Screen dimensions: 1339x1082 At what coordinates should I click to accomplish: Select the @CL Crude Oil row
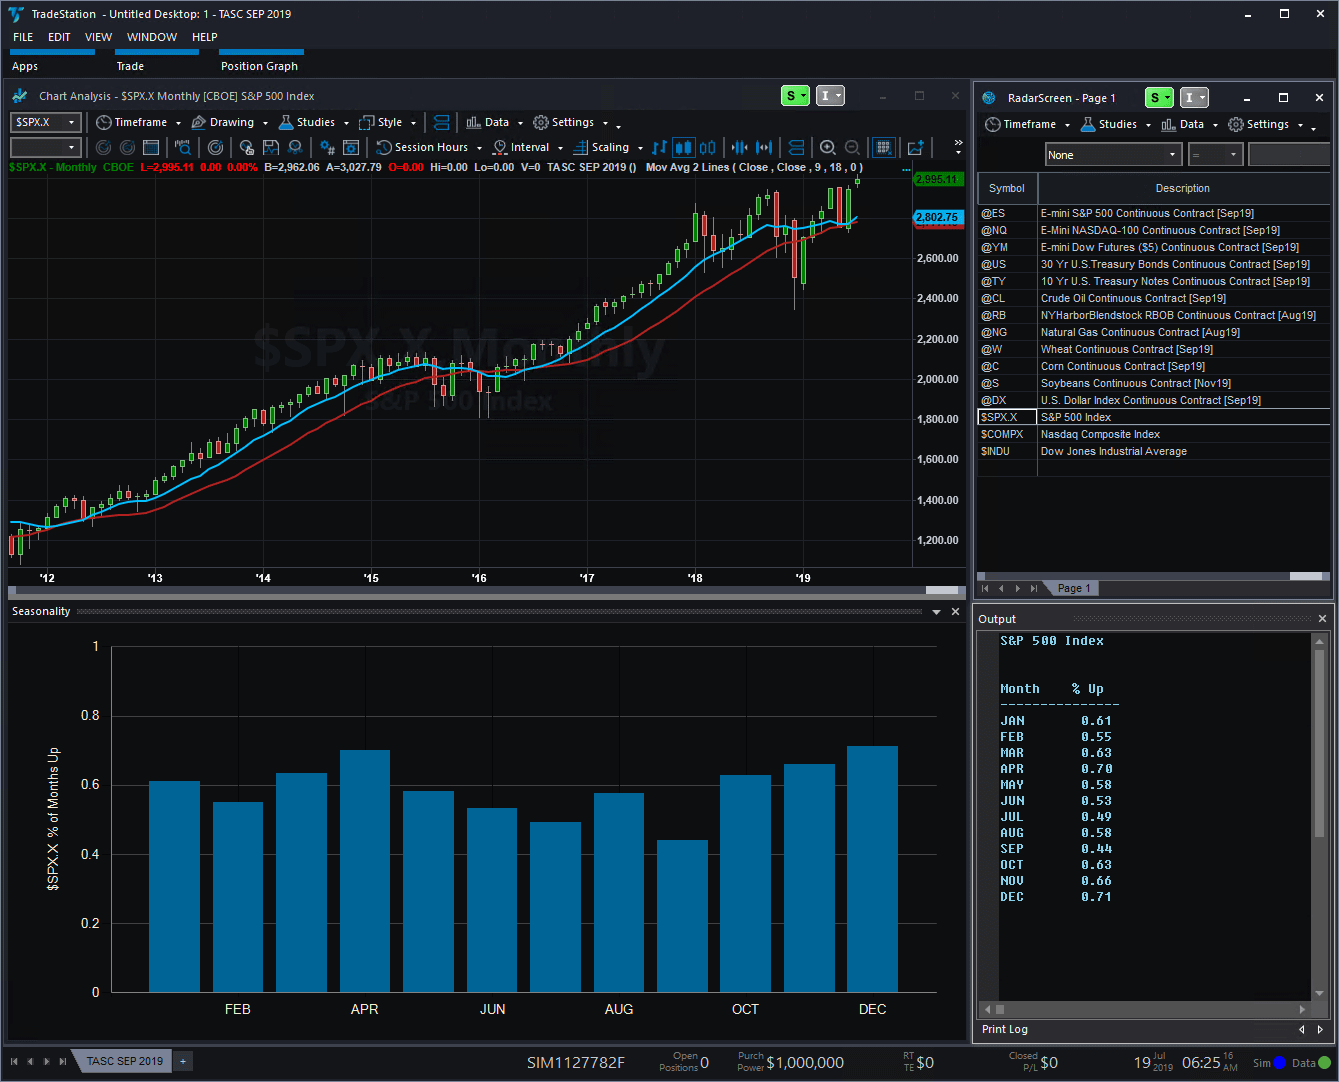coord(1154,298)
